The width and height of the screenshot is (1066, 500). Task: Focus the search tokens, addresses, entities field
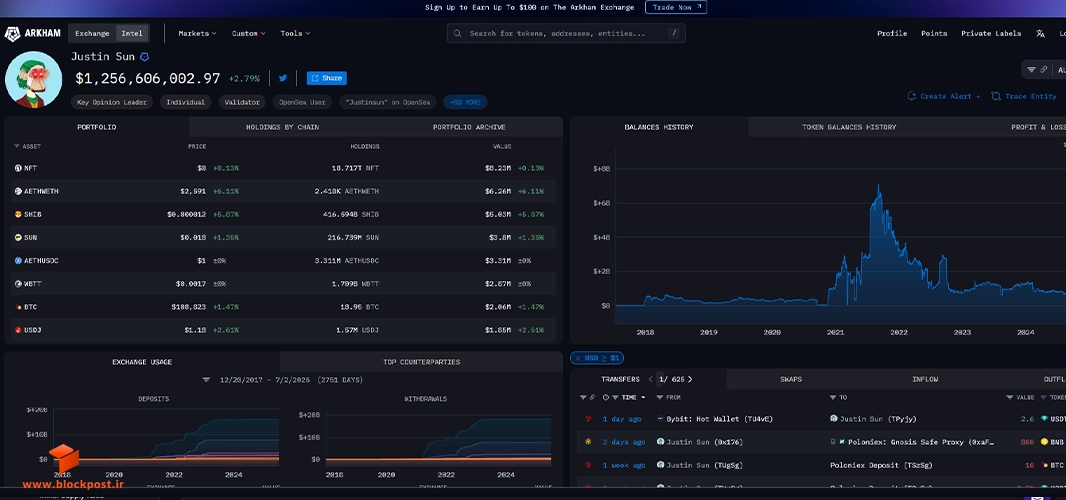(566, 33)
